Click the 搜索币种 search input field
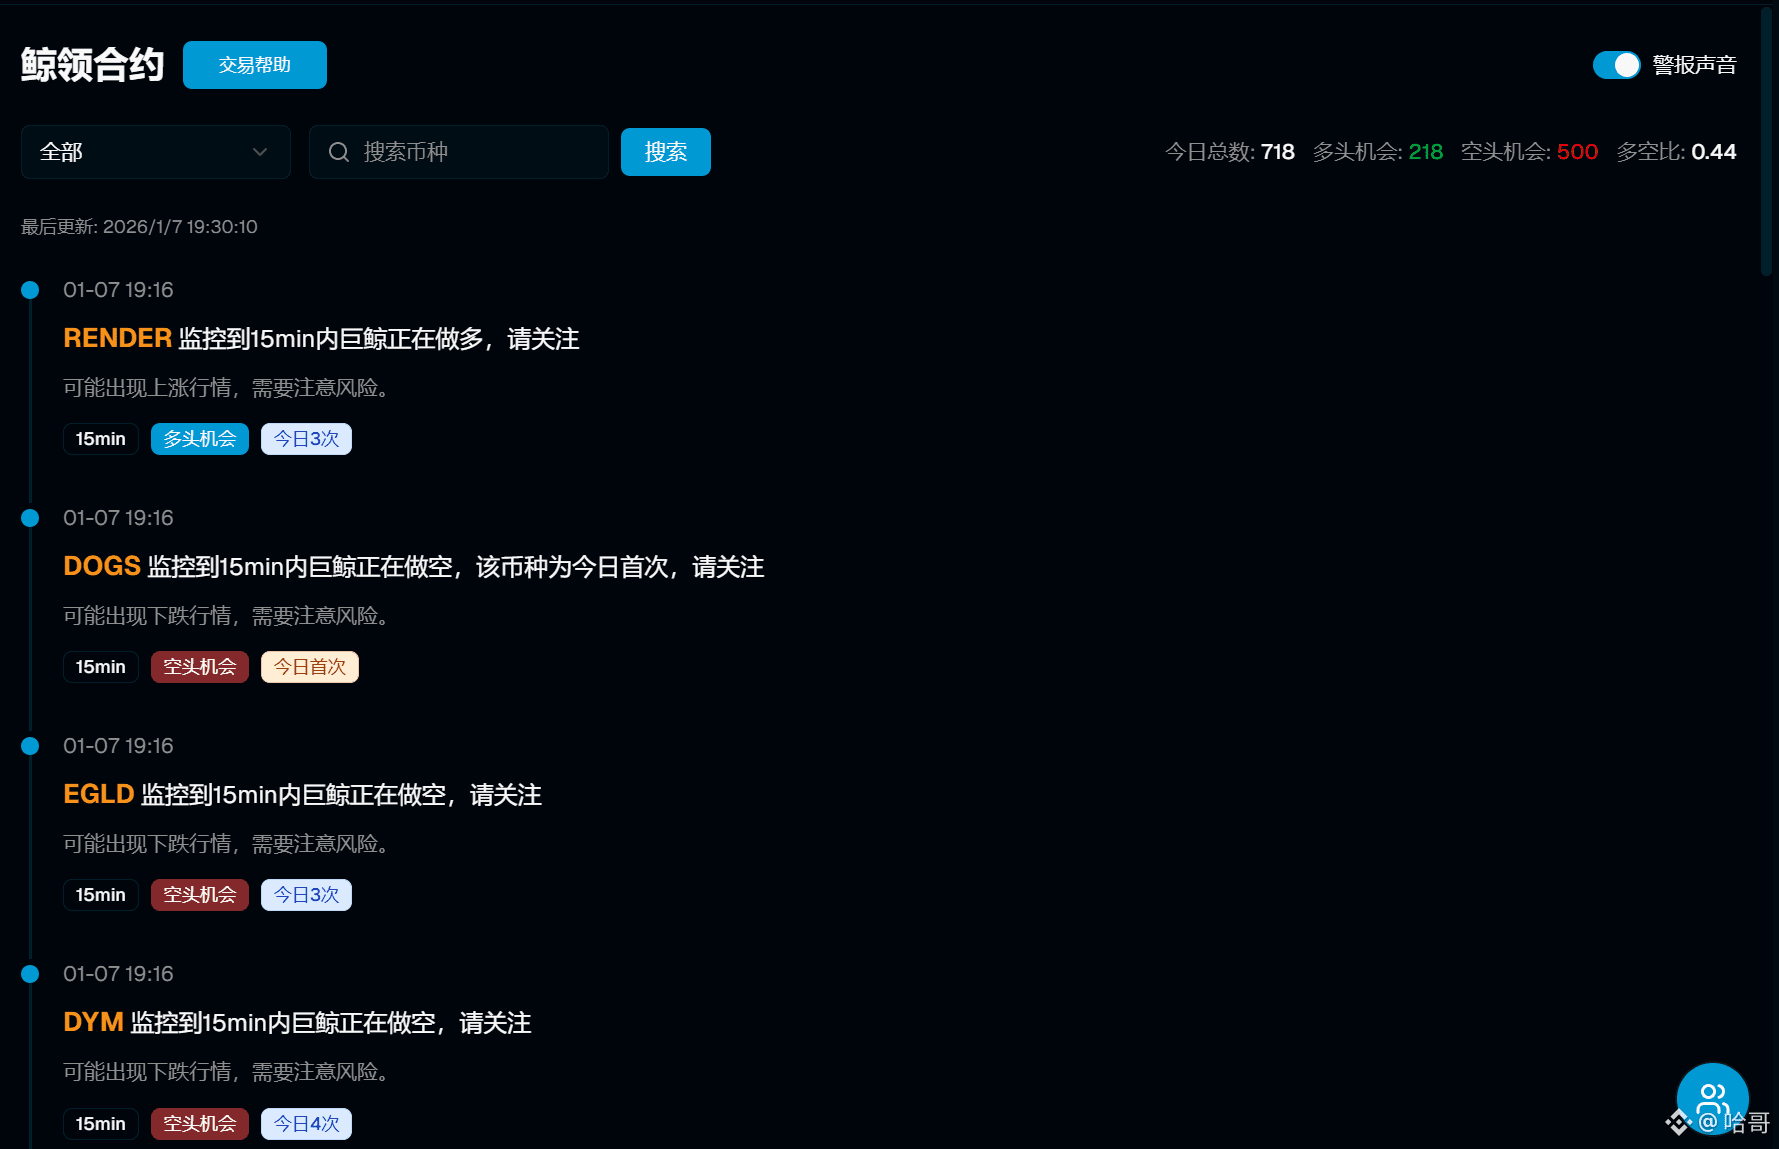1779x1149 pixels. 470,152
